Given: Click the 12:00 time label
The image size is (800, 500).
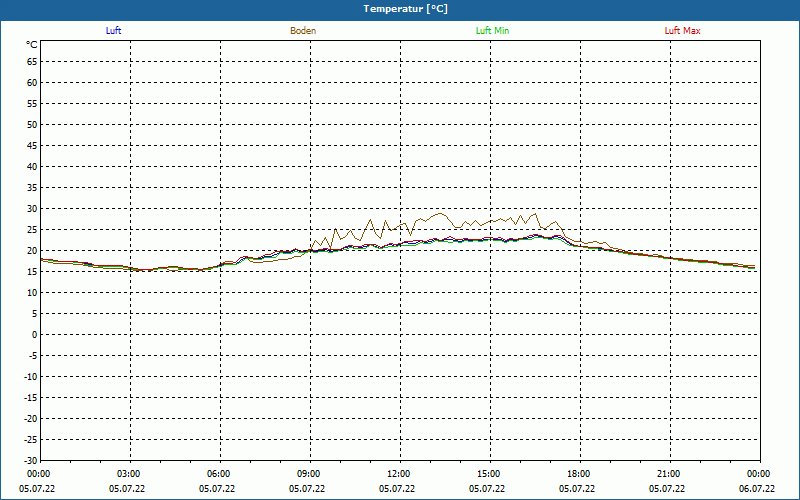Looking at the screenshot, I should point(398,474).
